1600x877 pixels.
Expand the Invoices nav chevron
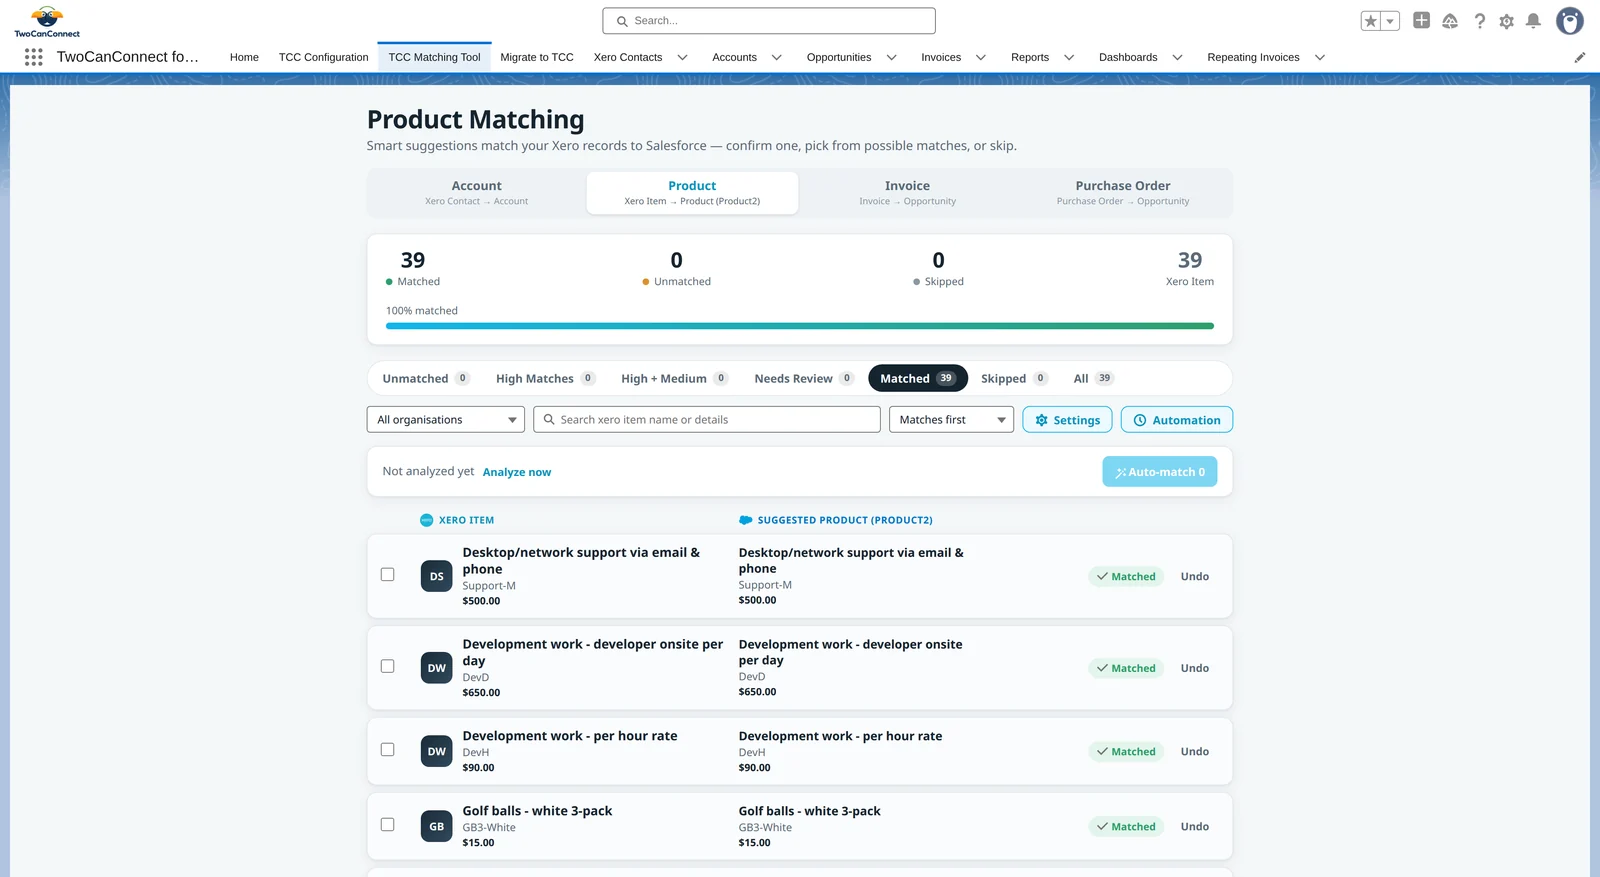point(981,57)
